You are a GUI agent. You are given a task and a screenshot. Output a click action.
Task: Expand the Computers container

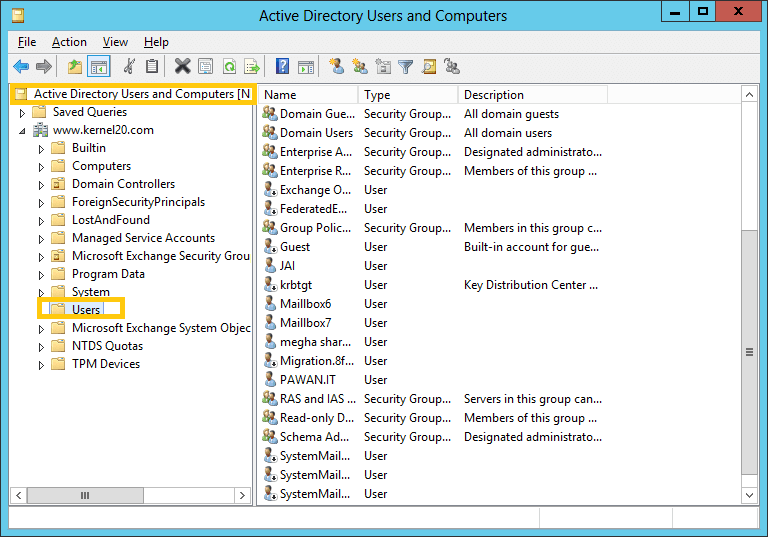click(x=41, y=167)
